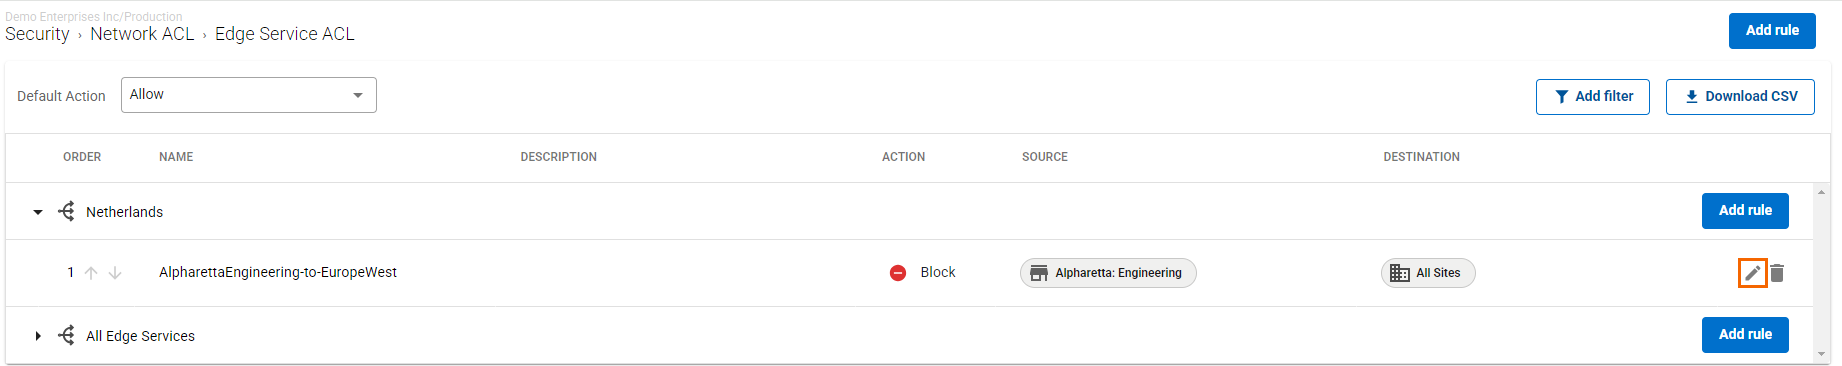Edit the AlpharettaEngineering-to-EuropeWest rule with pencil icon
Screen dimensions: 1842x366
[x=1752, y=273]
